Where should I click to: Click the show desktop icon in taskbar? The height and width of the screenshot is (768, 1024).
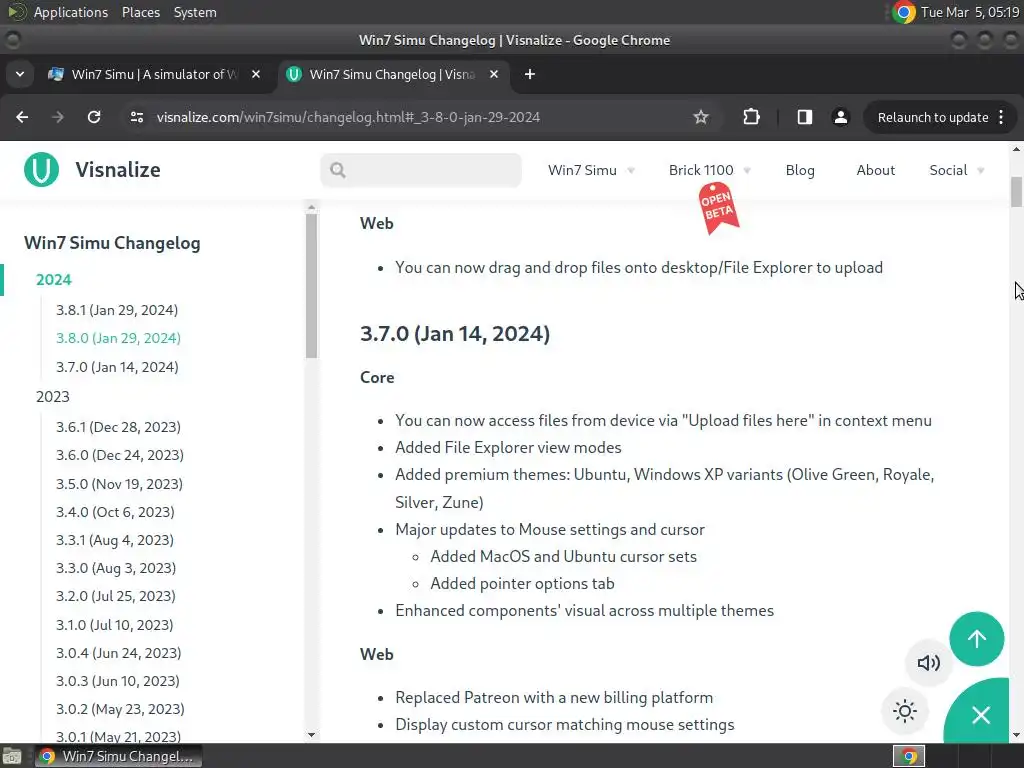12,756
